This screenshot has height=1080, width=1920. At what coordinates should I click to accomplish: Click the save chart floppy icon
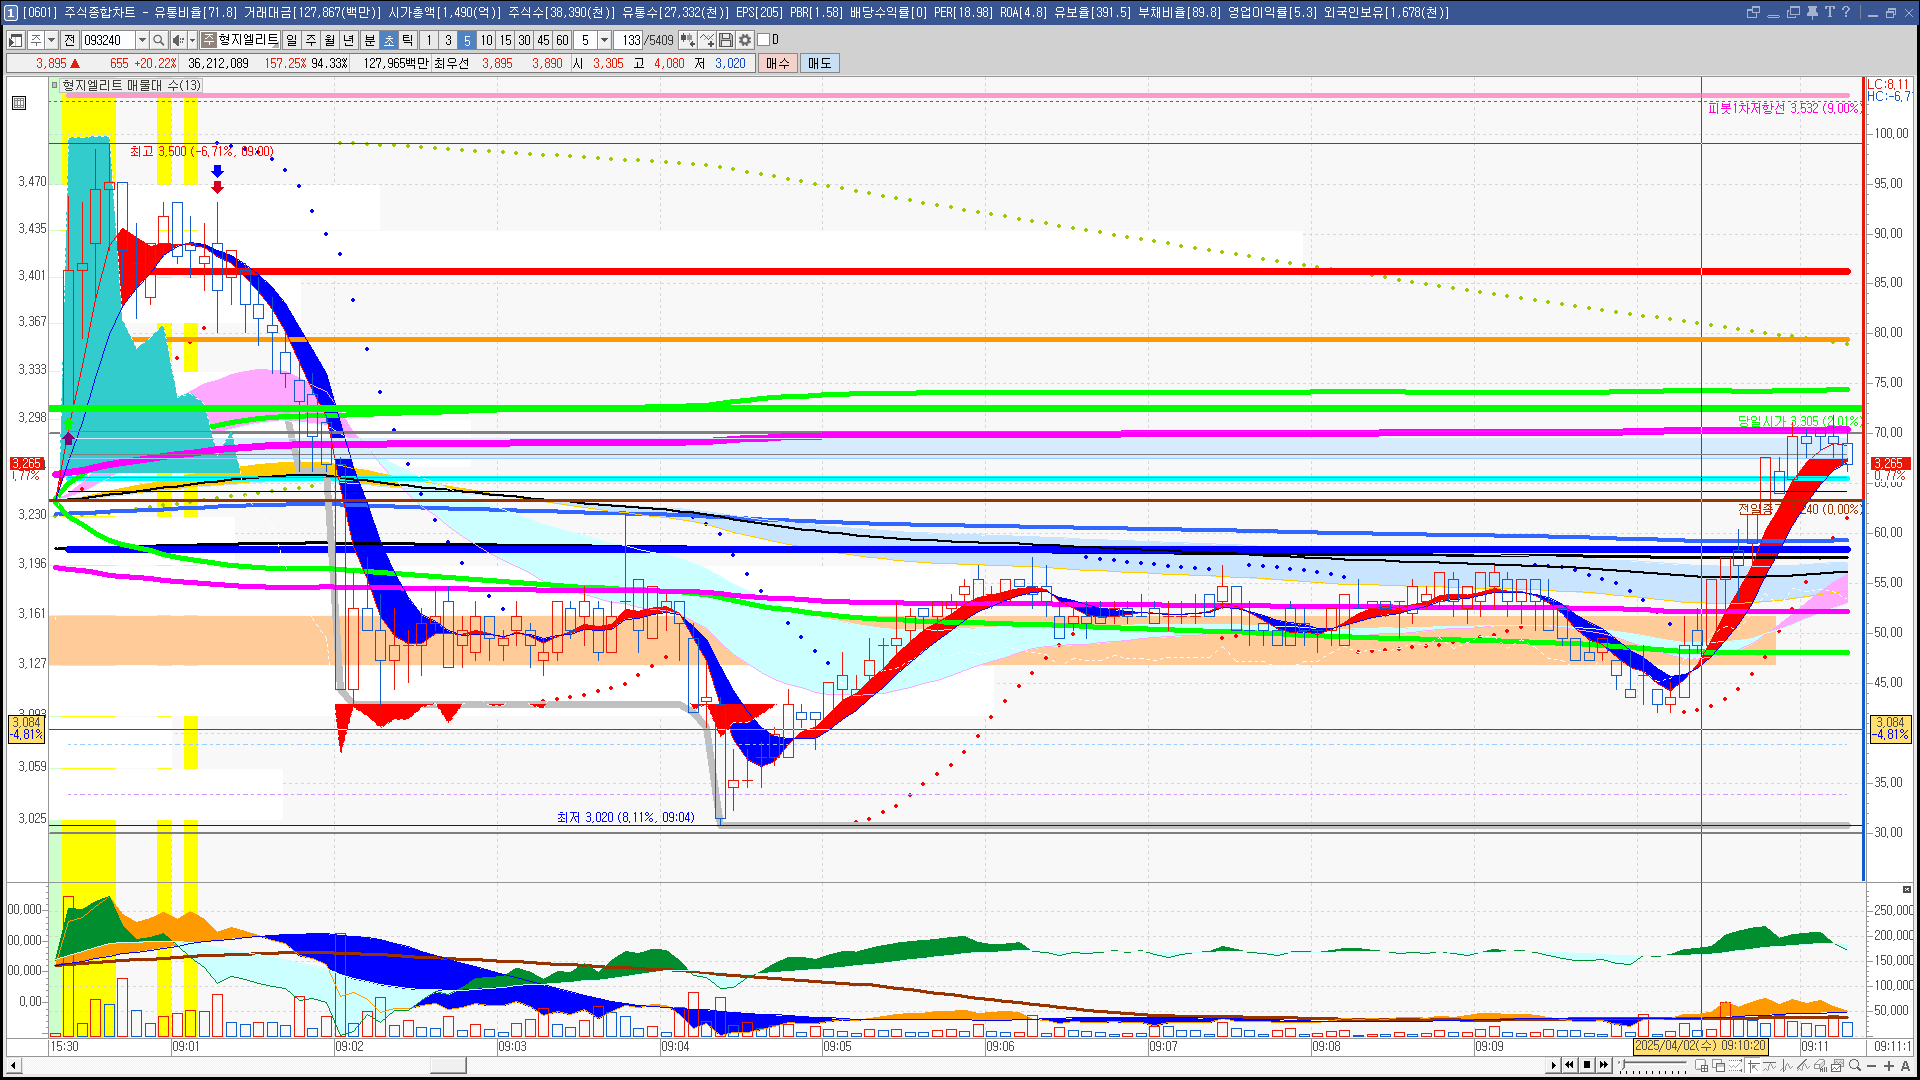[x=726, y=40]
